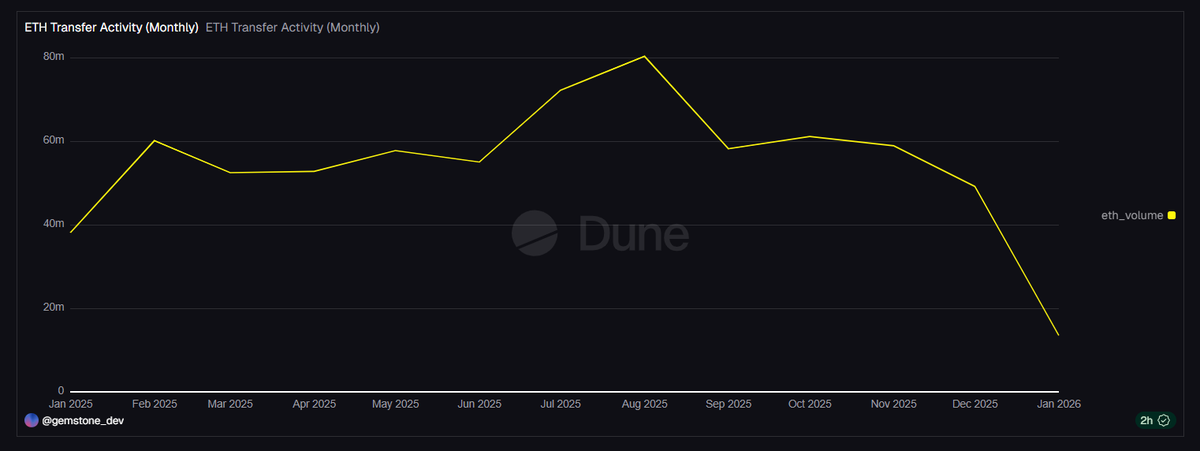Open the @gemstone_dev profile link
Viewport: 1200px width, 451px height.
83,421
